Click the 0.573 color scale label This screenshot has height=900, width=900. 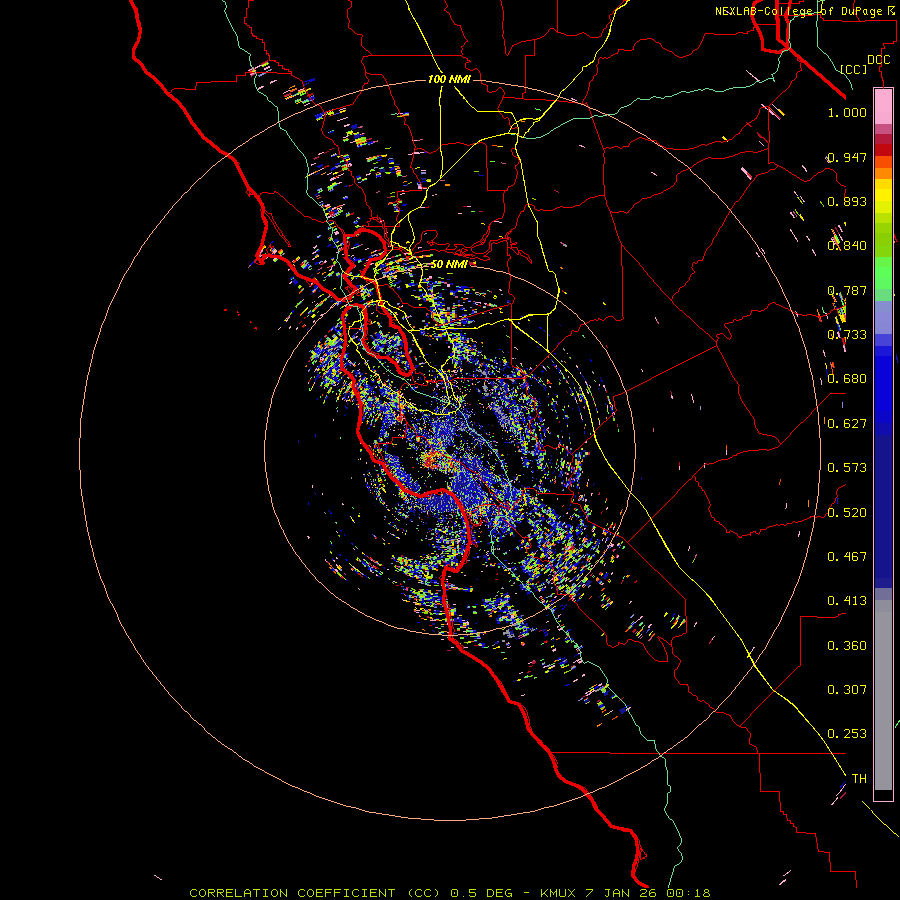[847, 468]
